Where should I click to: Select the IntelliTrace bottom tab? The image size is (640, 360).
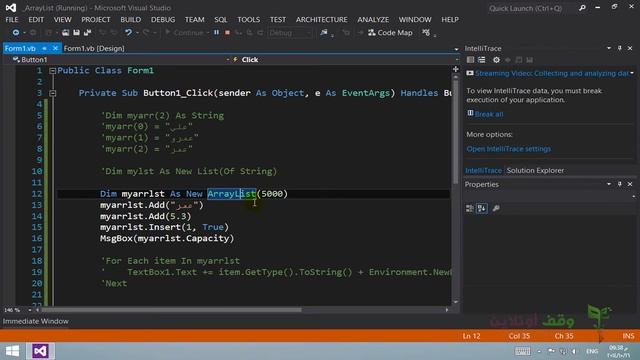[483, 171]
